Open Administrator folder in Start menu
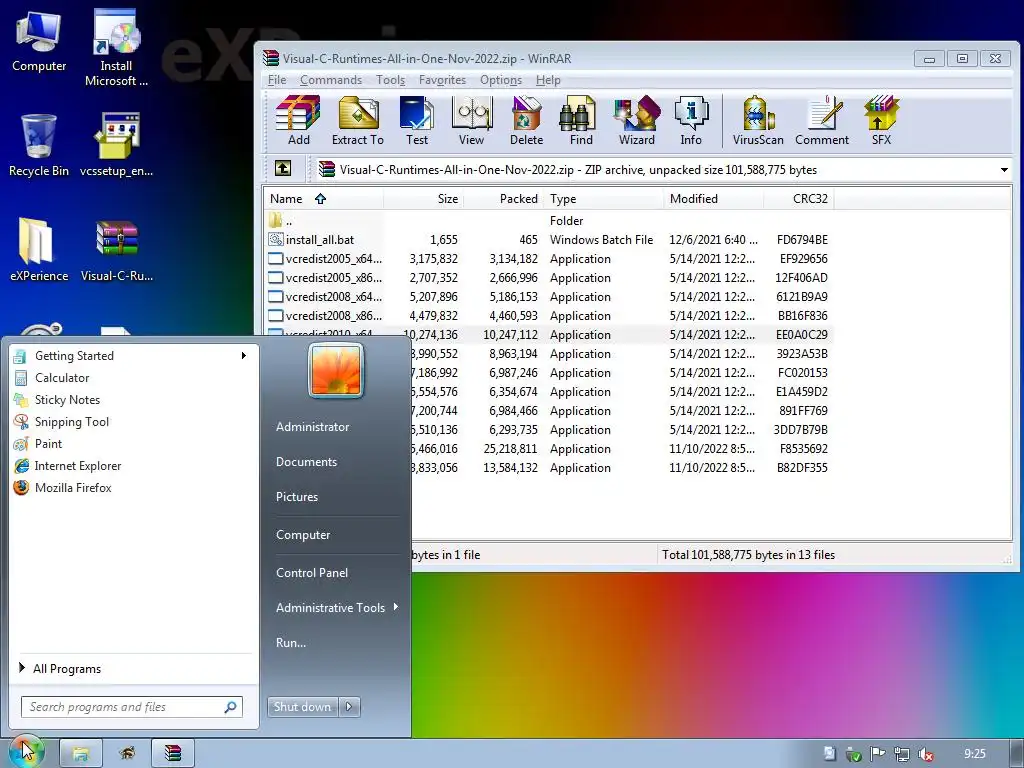The image size is (1024, 768). pos(312,426)
